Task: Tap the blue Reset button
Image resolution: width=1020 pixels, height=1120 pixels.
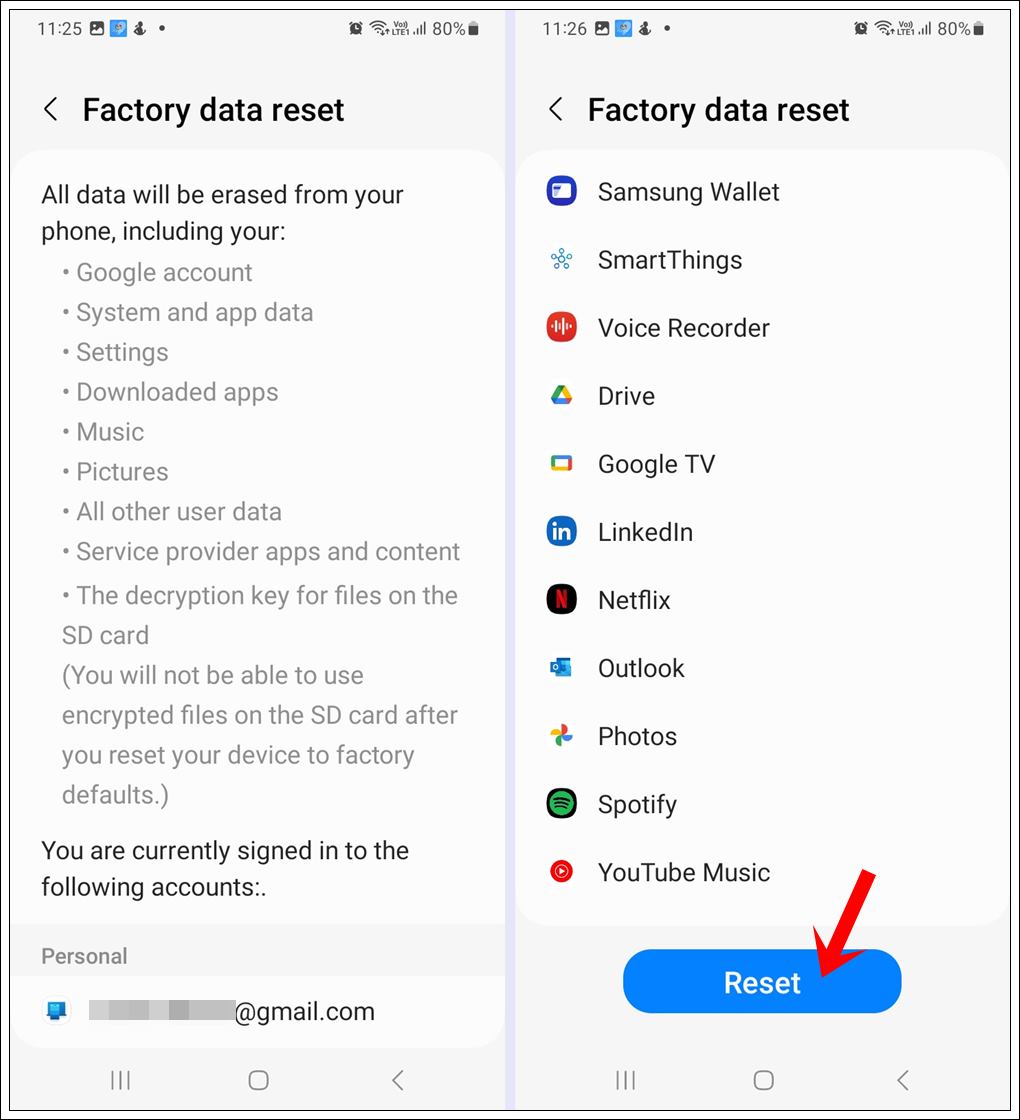Action: [x=762, y=981]
